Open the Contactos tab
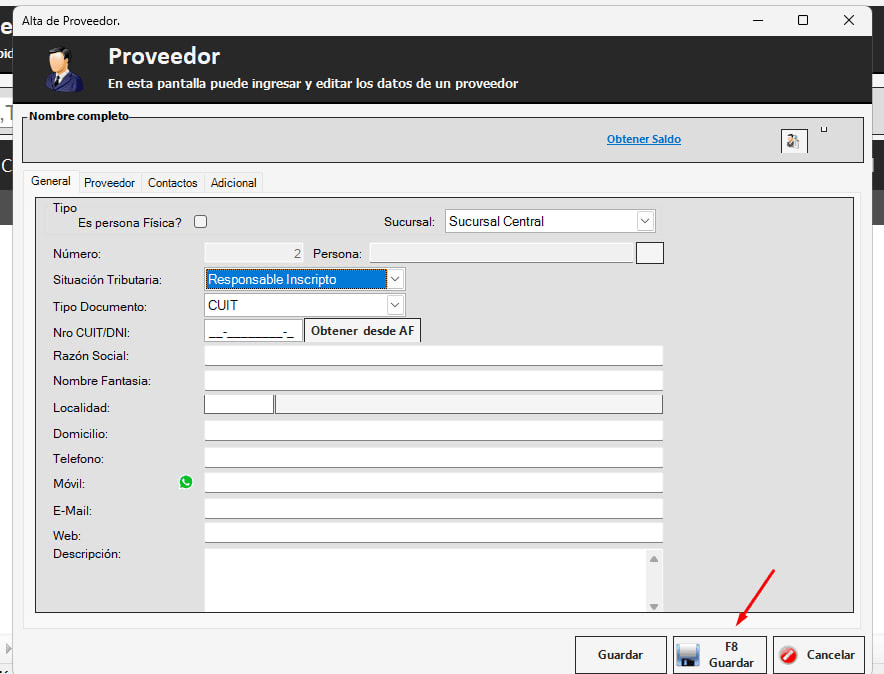The image size is (884, 674). click(173, 183)
